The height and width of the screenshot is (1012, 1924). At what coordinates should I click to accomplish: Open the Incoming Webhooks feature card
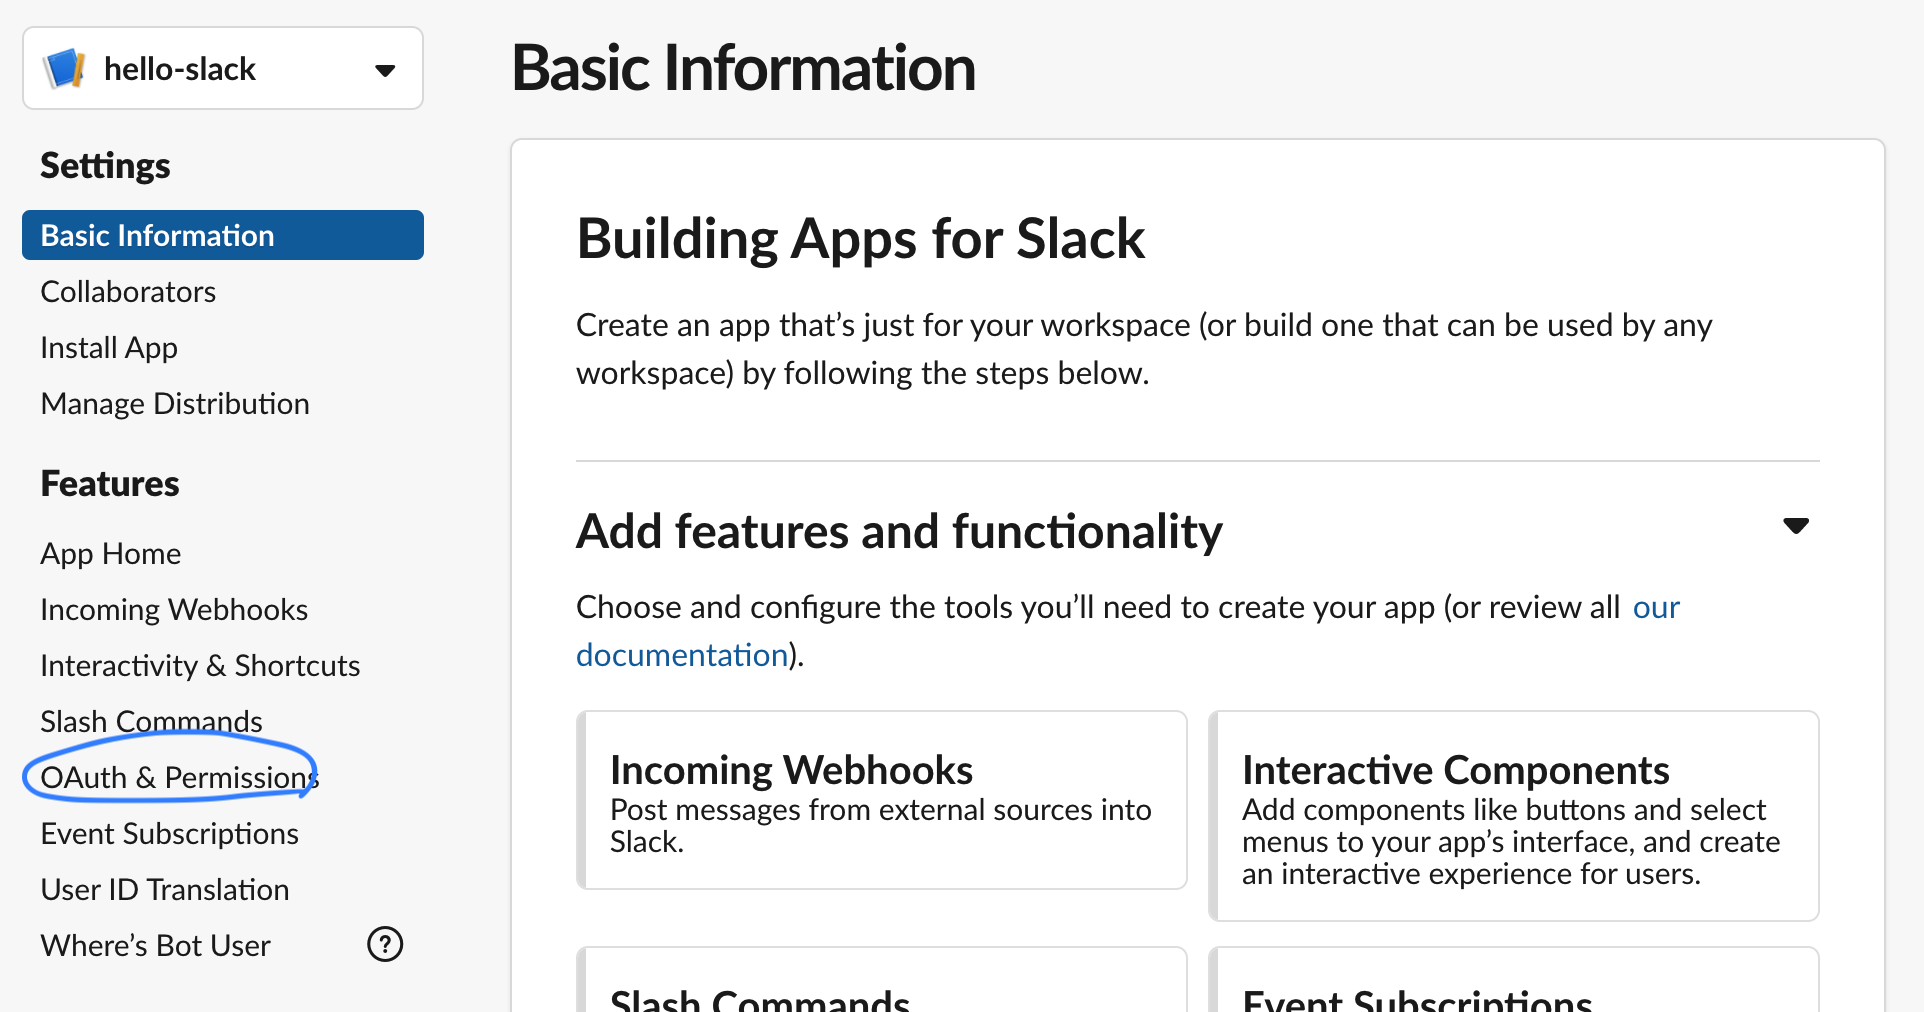click(x=882, y=800)
